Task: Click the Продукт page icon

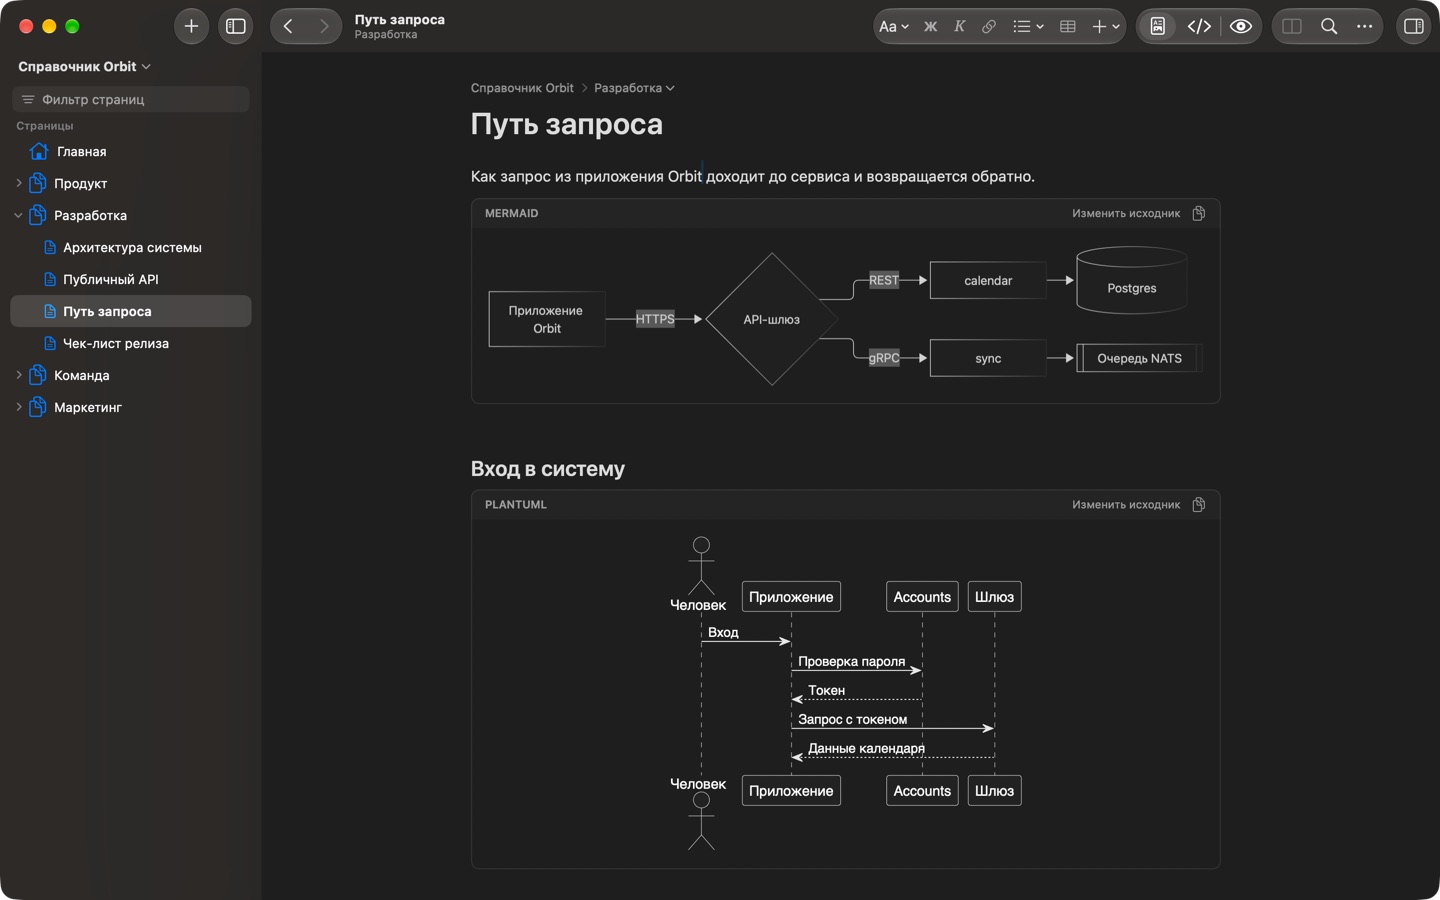Action: point(38,183)
